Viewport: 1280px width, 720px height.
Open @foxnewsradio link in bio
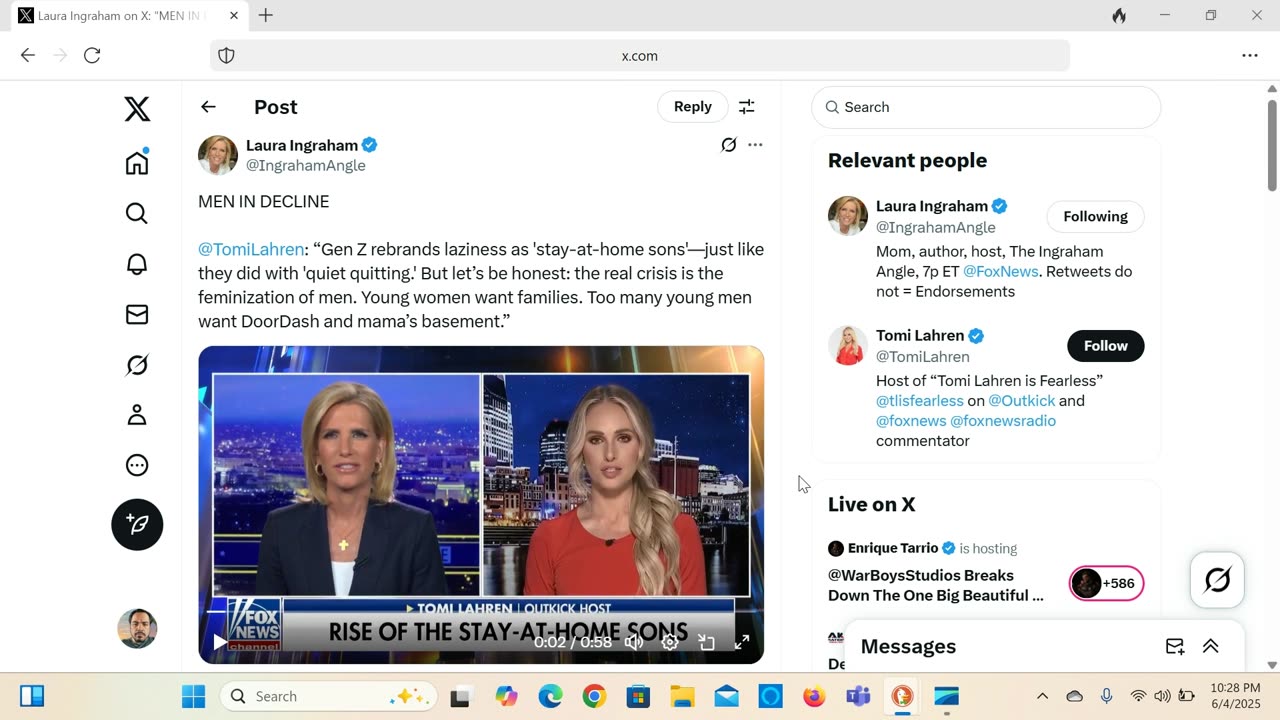(x=1003, y=421)
